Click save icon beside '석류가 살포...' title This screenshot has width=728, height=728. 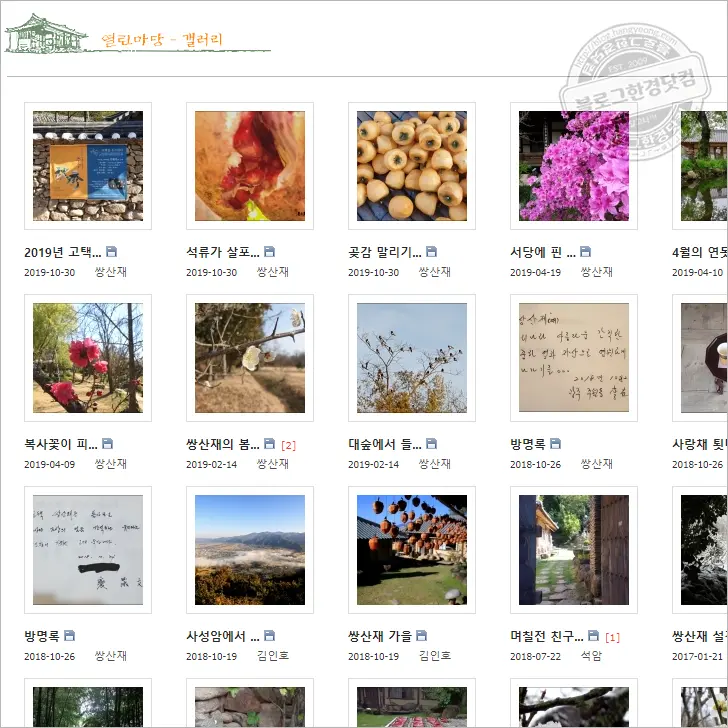(x=269, y=252)
